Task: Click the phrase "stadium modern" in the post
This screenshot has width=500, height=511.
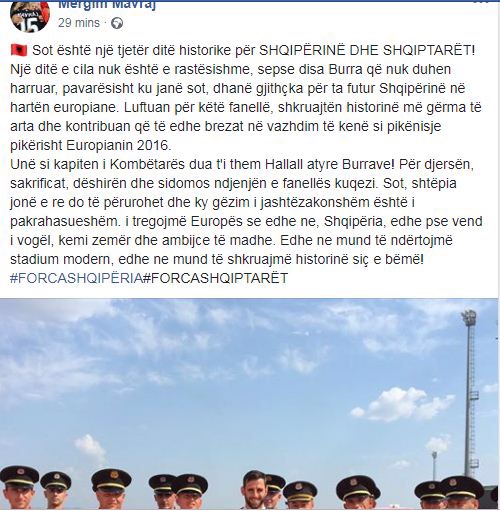Action: [61, 259]
